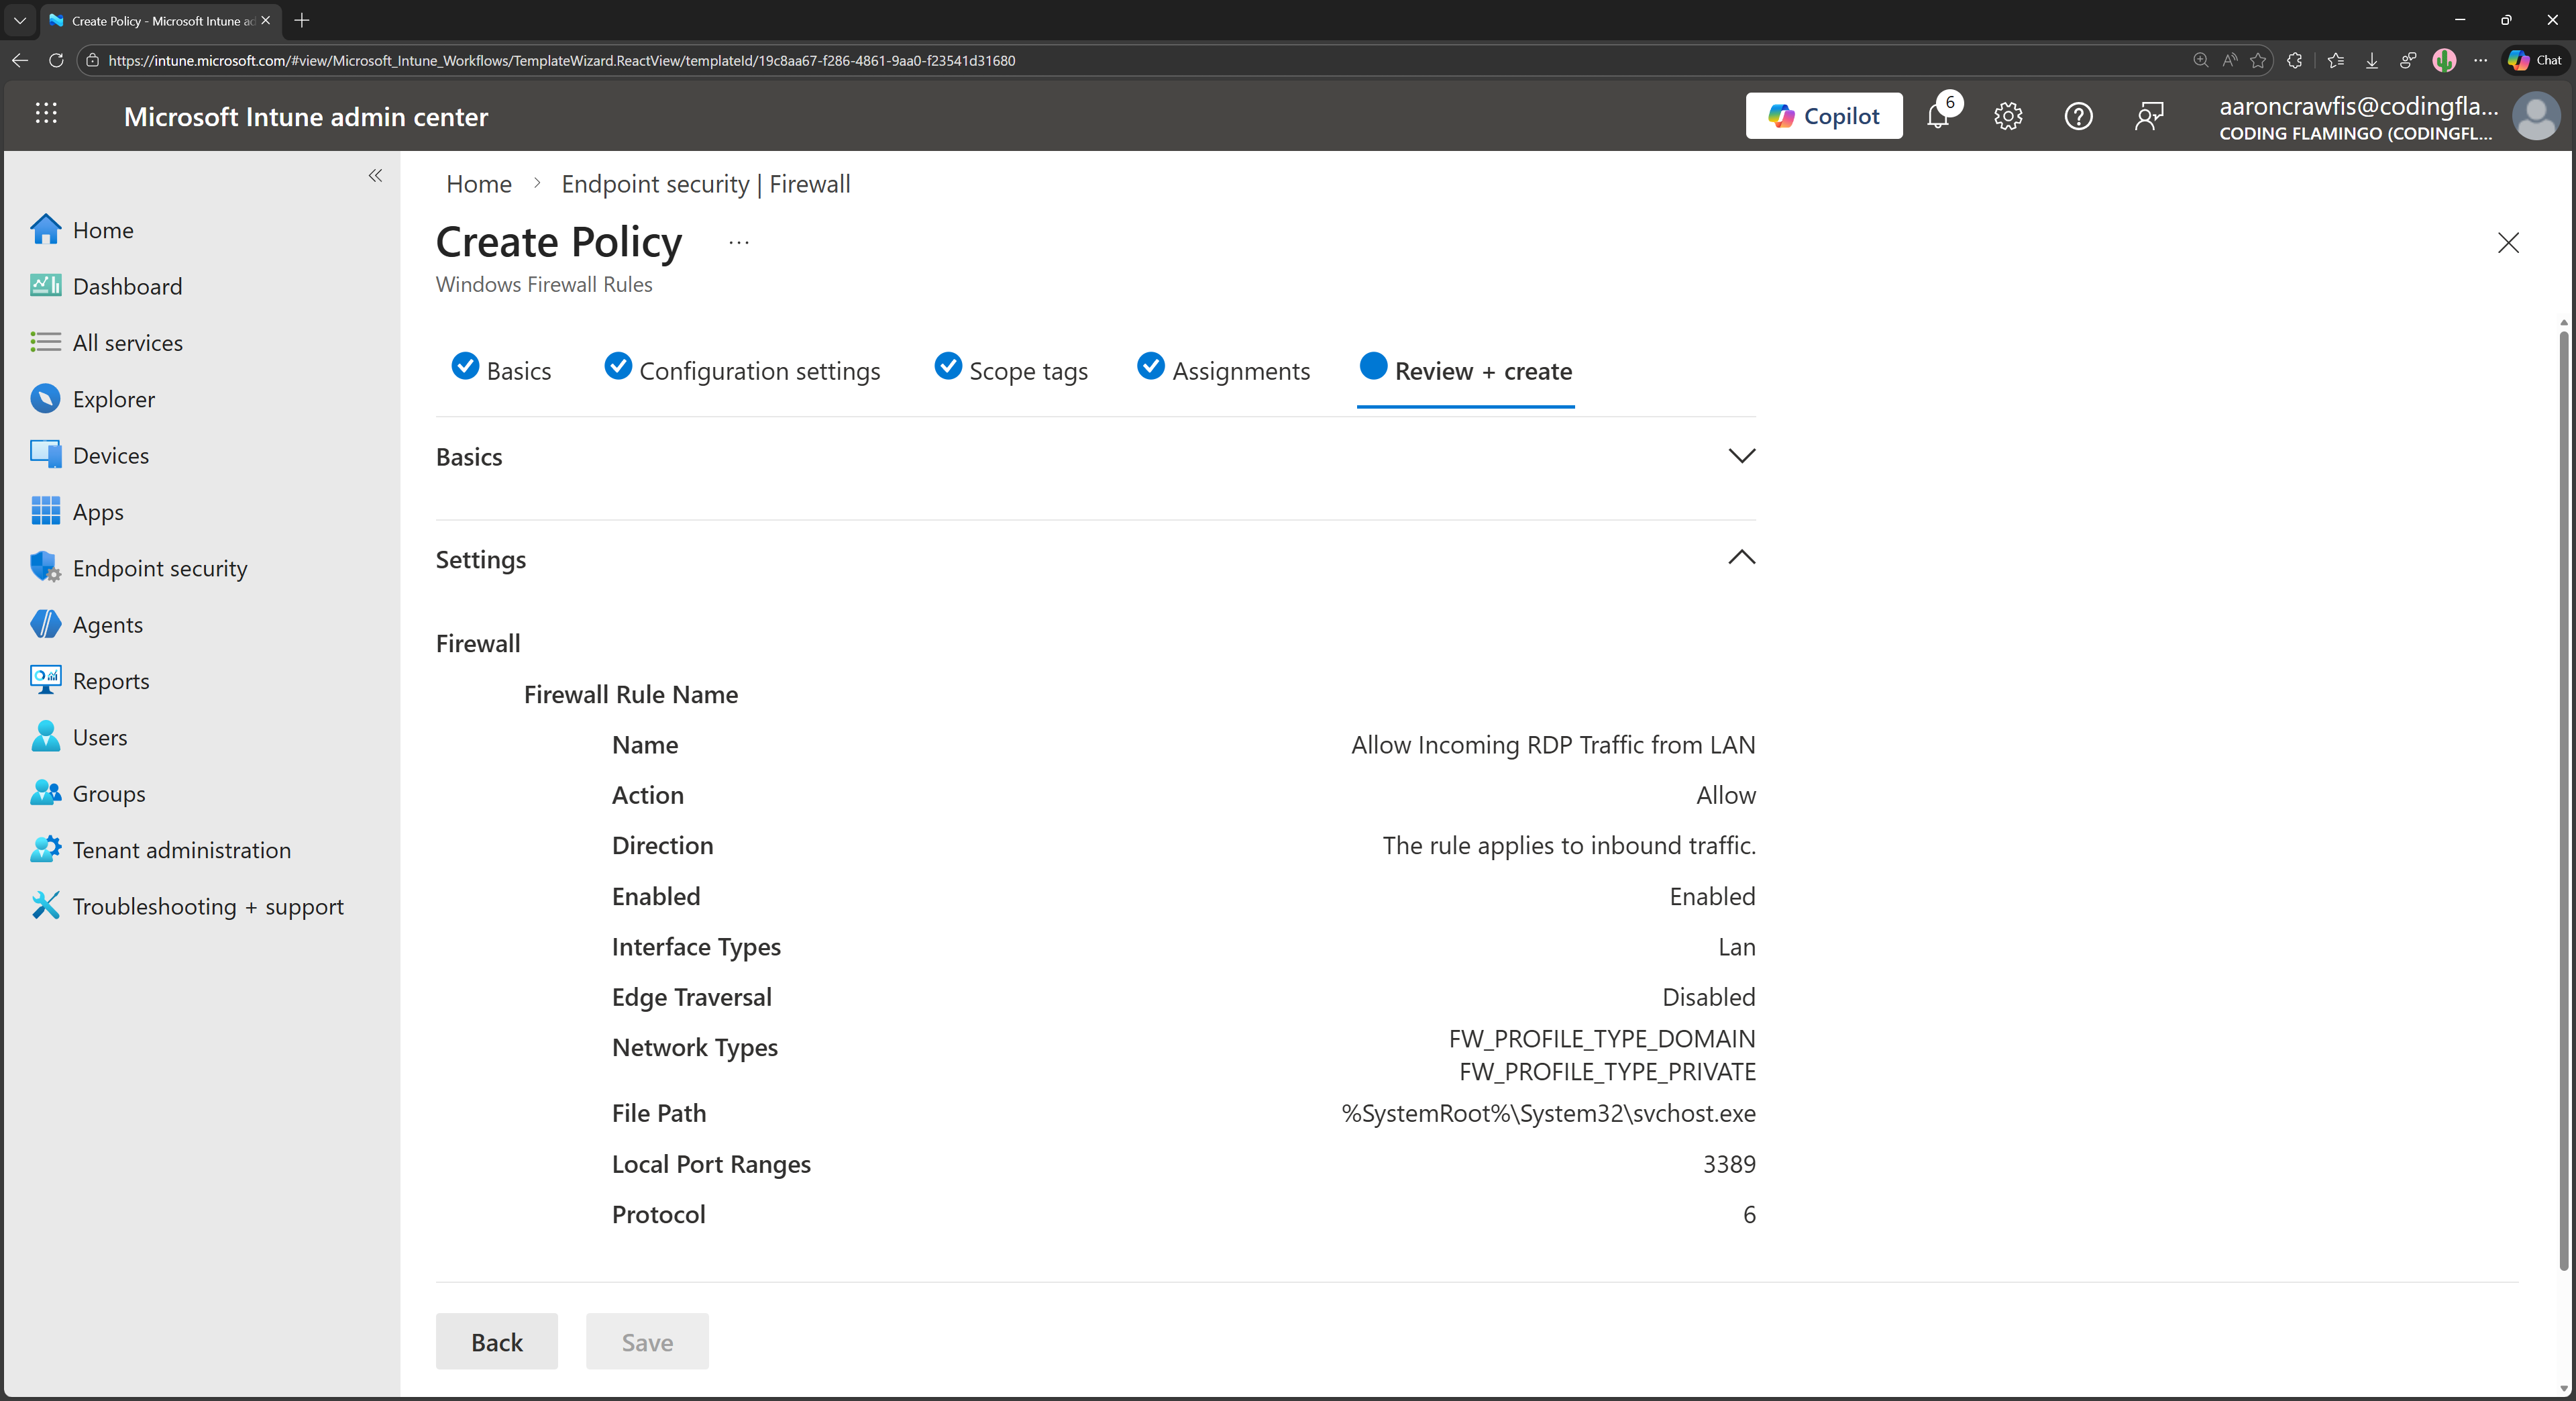This screenshot has width=2576, height=1401.
Task: Open the Intune settings gear
Action: 2008,116
